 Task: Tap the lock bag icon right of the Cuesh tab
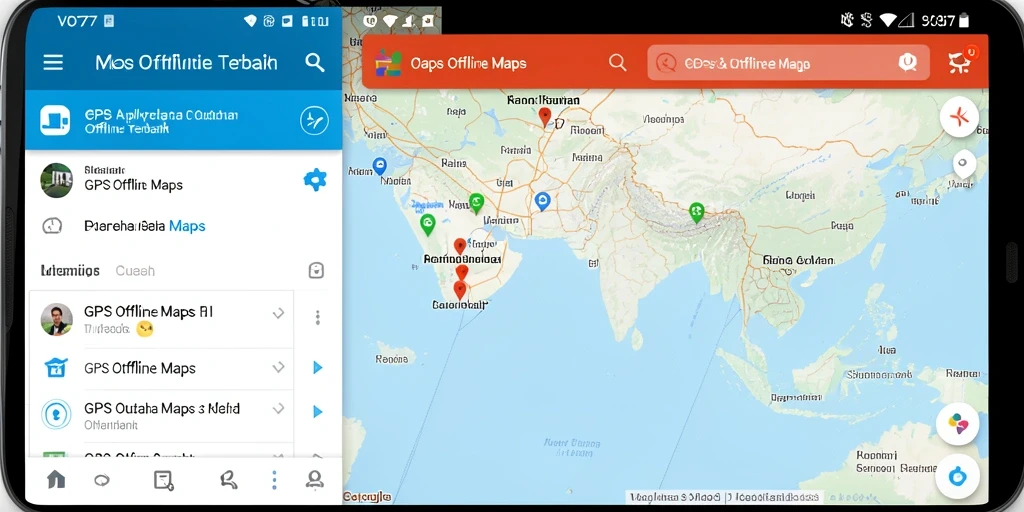point(316,270)
